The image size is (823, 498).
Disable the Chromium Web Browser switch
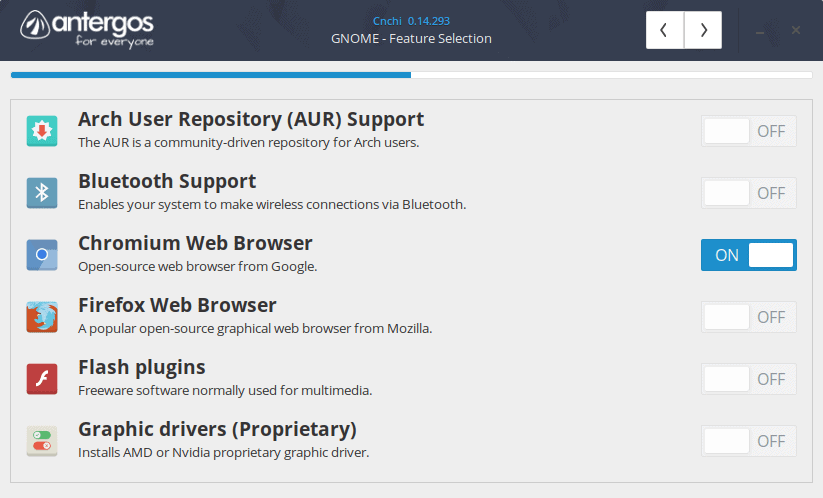tap(748, 255)
